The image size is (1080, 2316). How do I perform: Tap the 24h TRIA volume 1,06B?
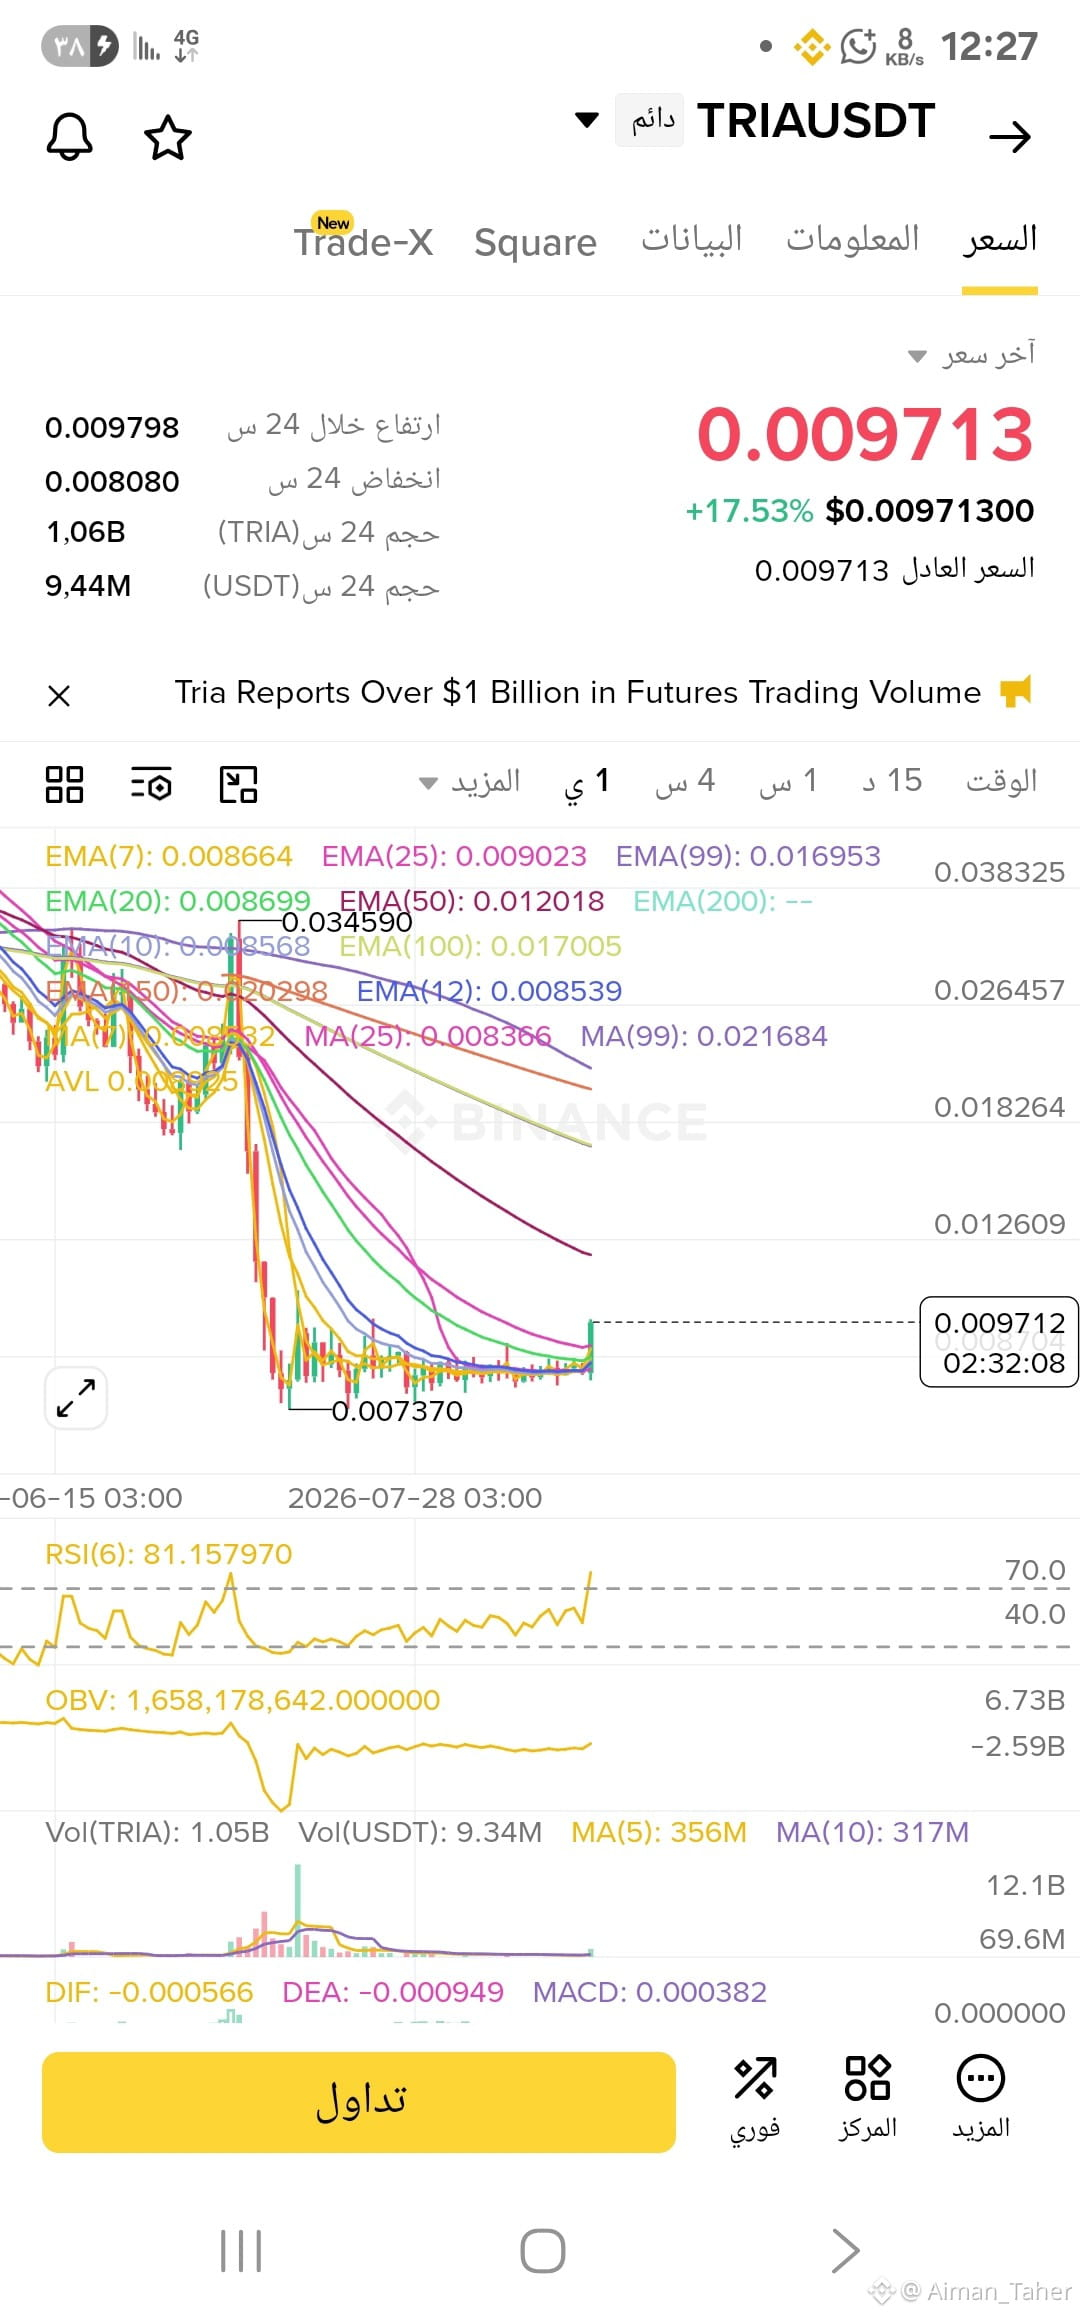coord(86,532)
